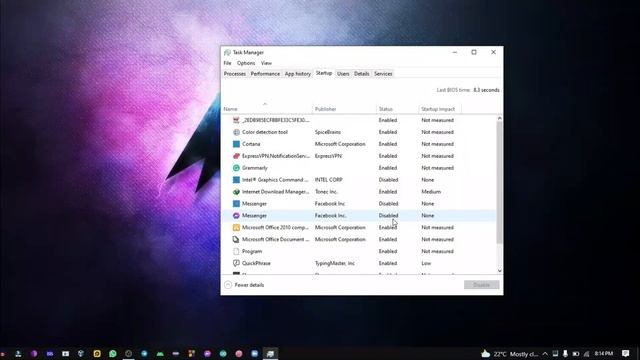Viewport: 640px width, 360px height.
Task: Click the Microsoft Office Document icon
Action: [x=236, y=239]
